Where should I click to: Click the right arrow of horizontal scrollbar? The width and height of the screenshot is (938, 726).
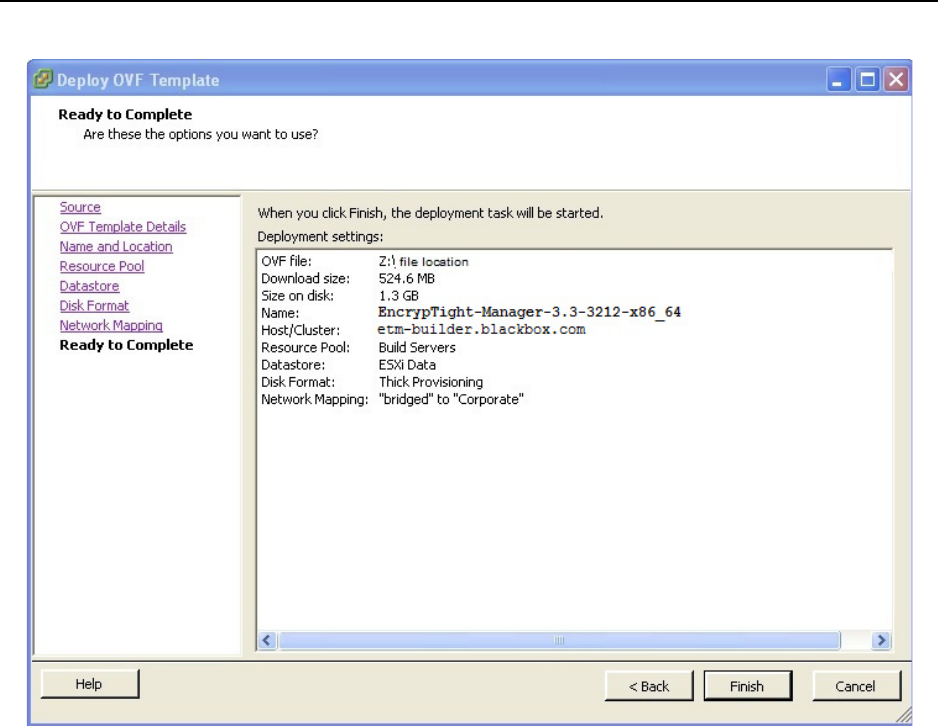click(881, 641)
